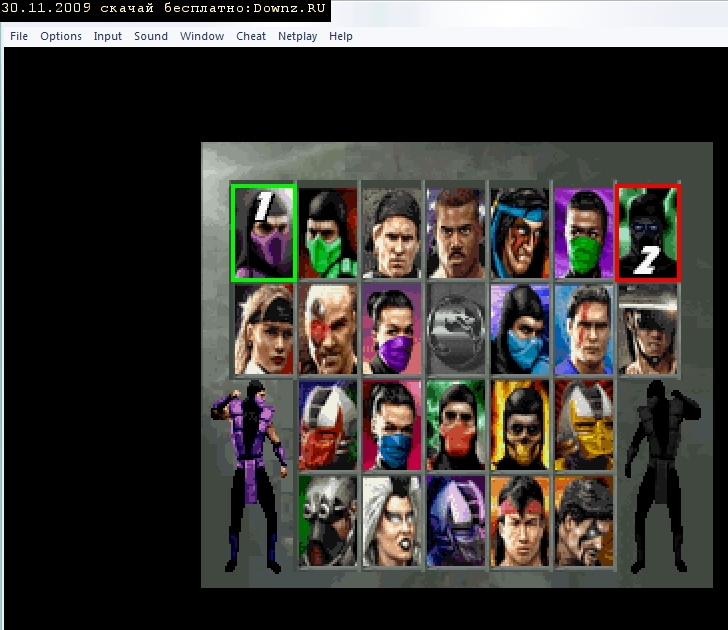
Task: Pick classic Sub-Zero with blue mask
Action: click(x=520, y=329)
